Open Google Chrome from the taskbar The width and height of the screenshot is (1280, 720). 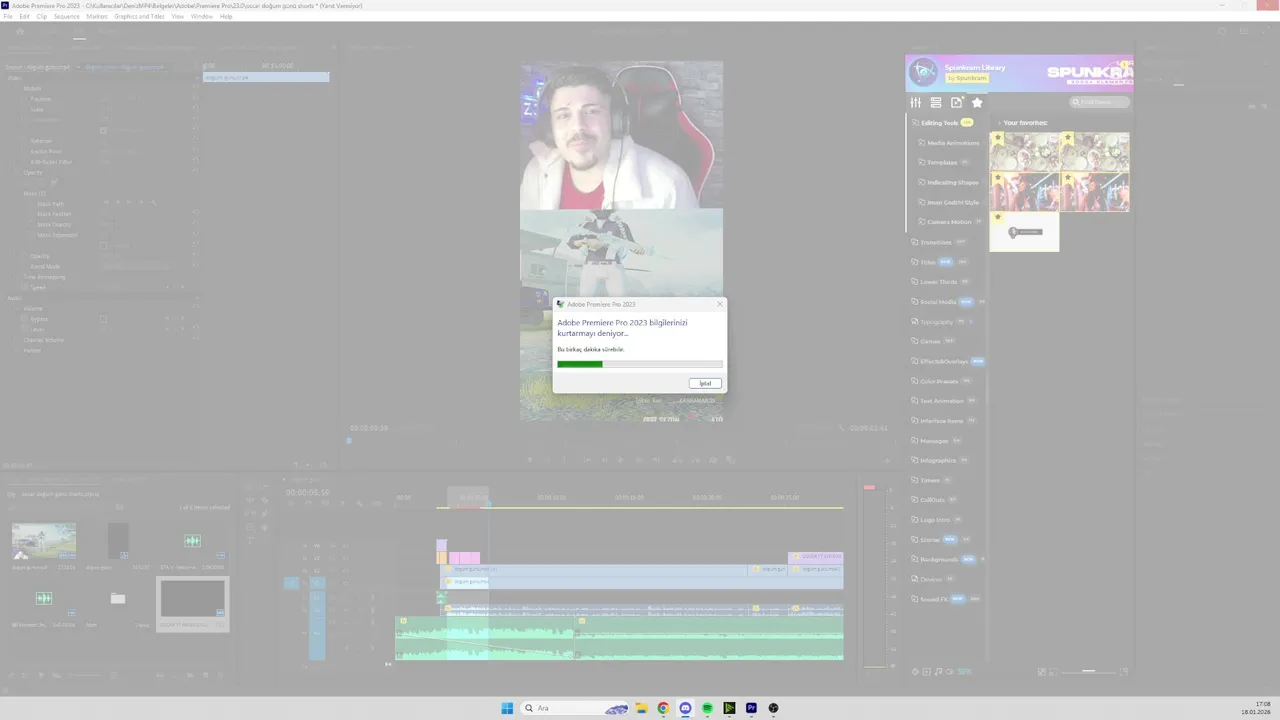pyautogui.click(x=663, y=708)
